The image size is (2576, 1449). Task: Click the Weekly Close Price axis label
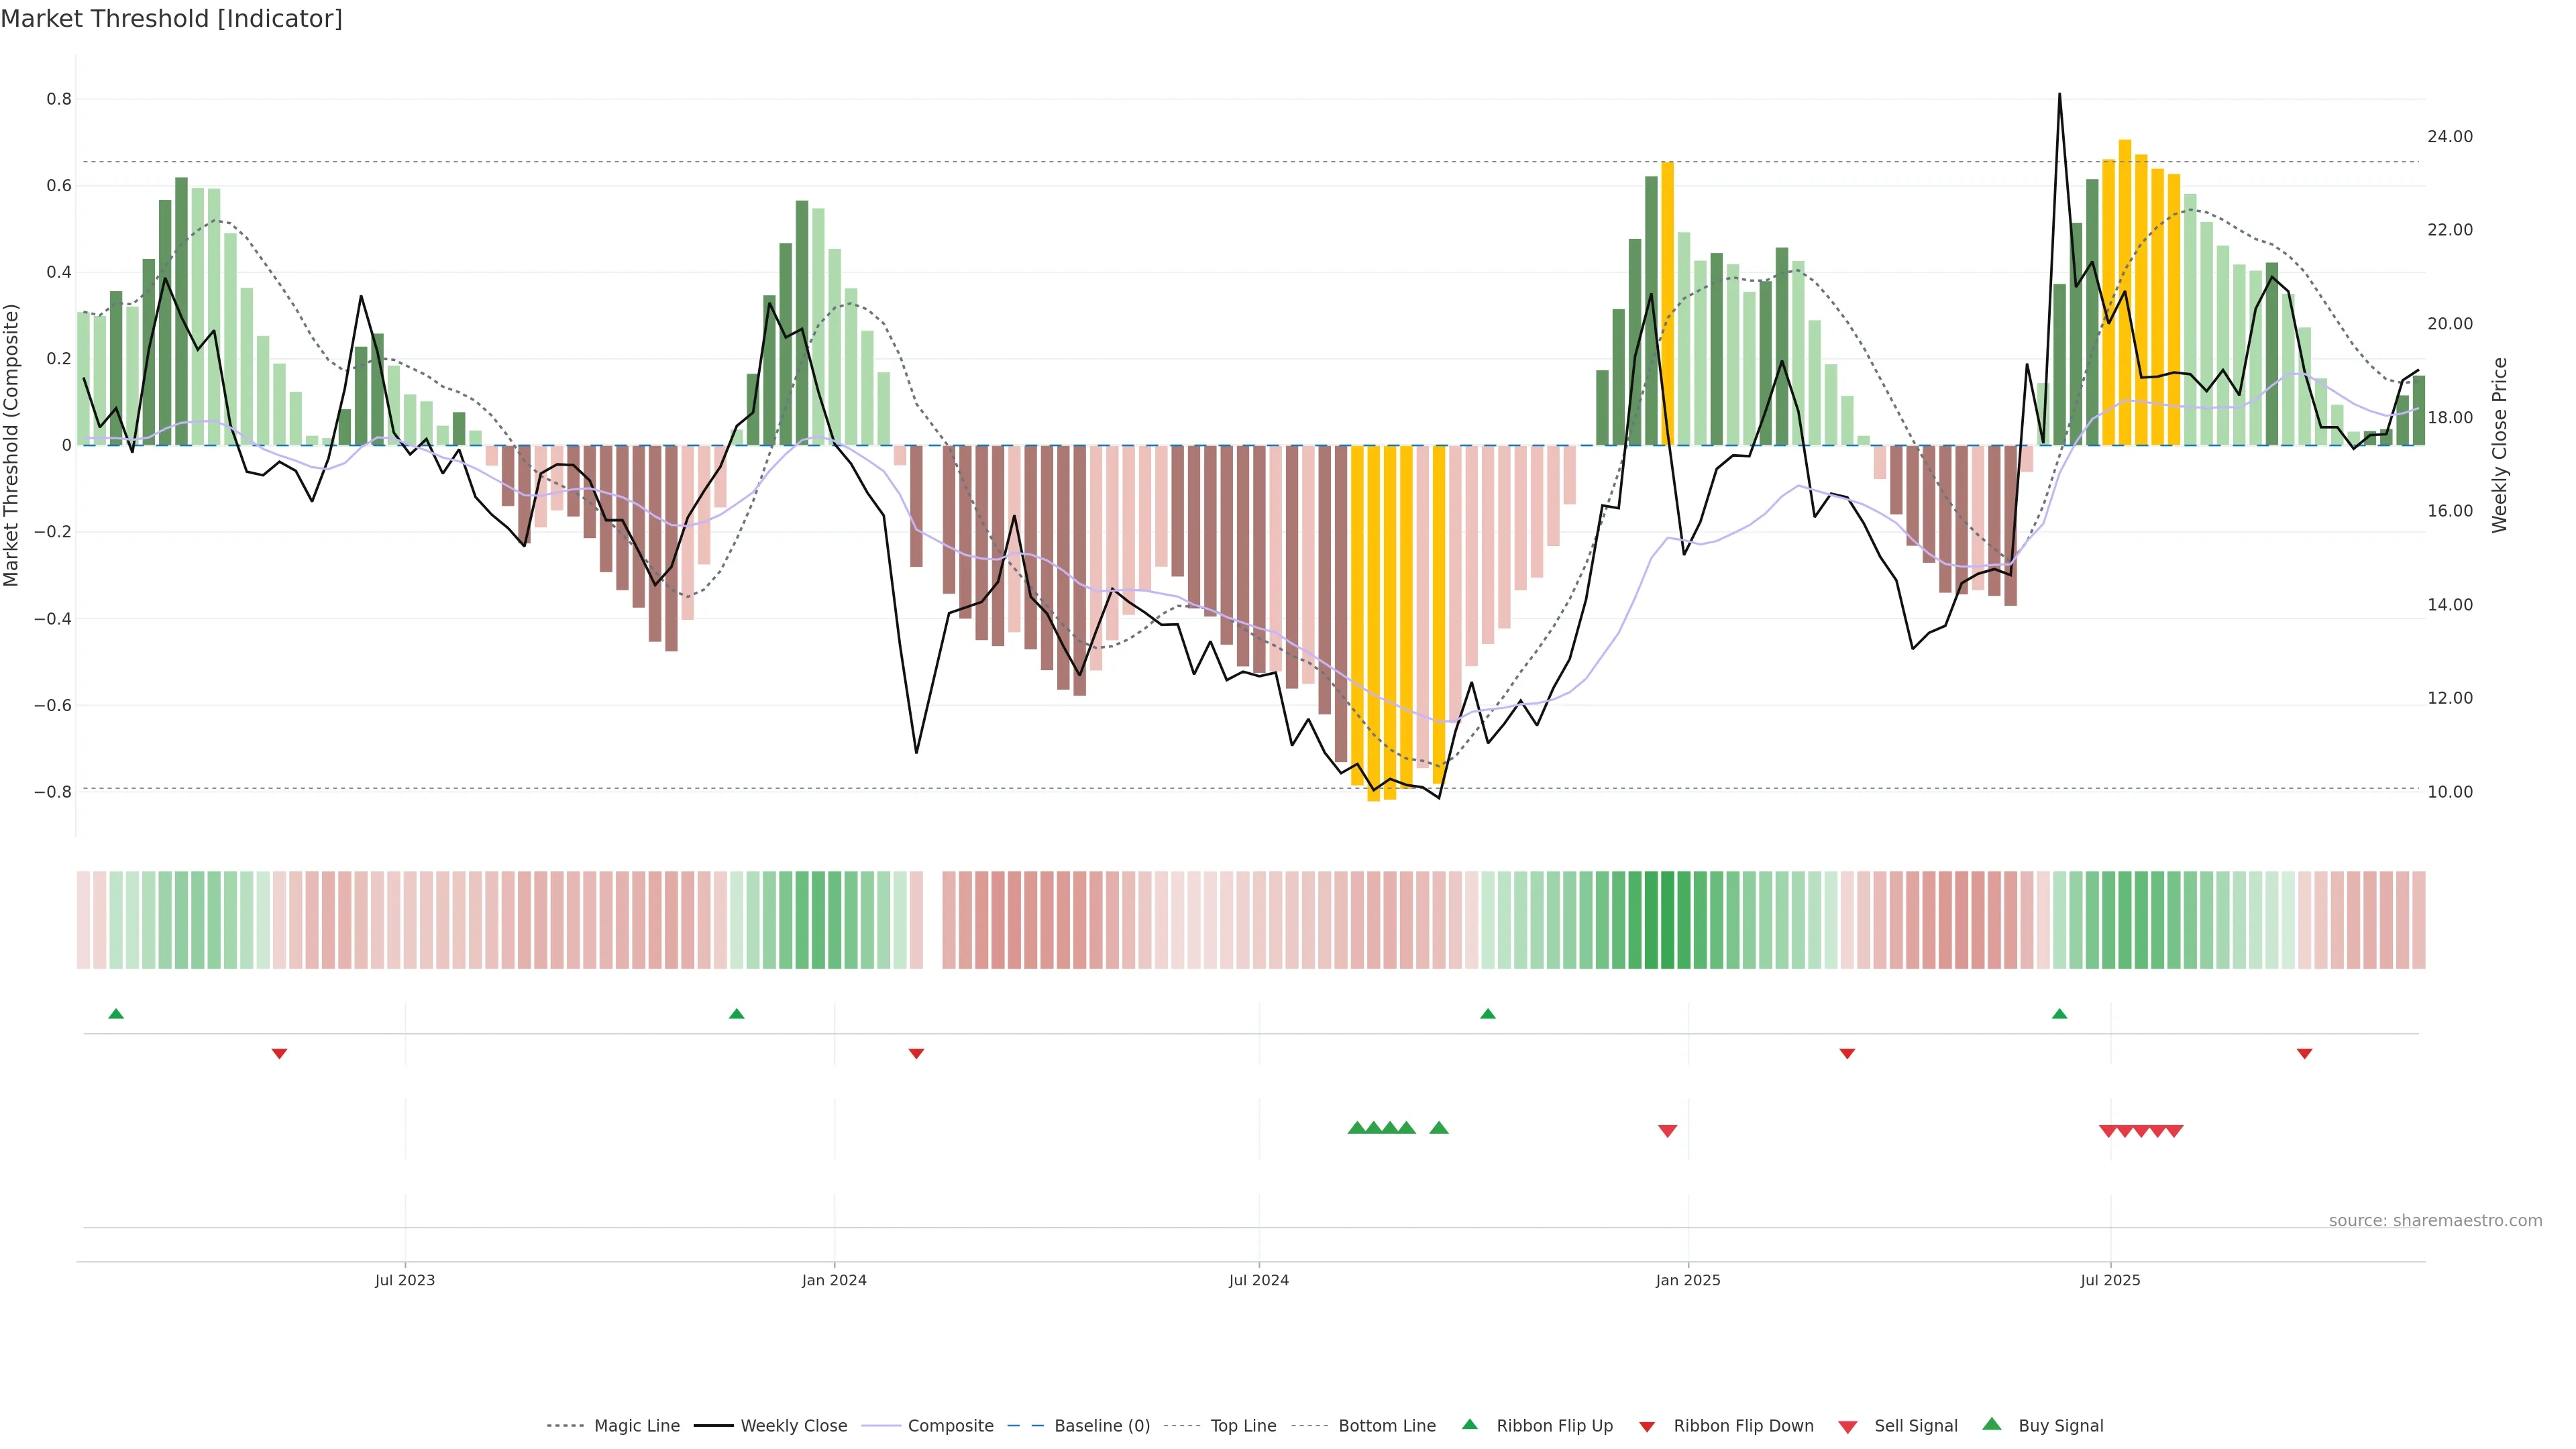[x=2500, y=445]
